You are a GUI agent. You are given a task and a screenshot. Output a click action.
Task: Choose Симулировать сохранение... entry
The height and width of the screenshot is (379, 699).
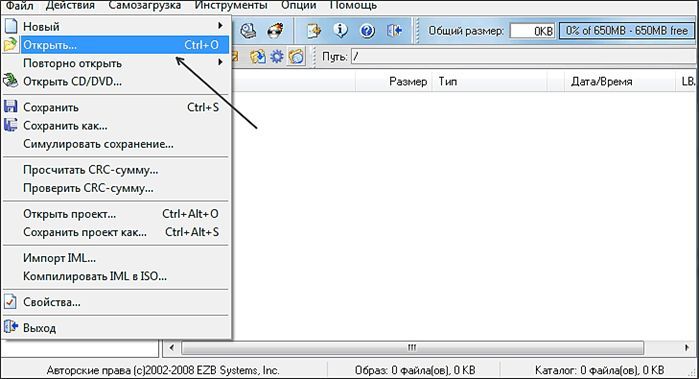click(x=116, y=144)
